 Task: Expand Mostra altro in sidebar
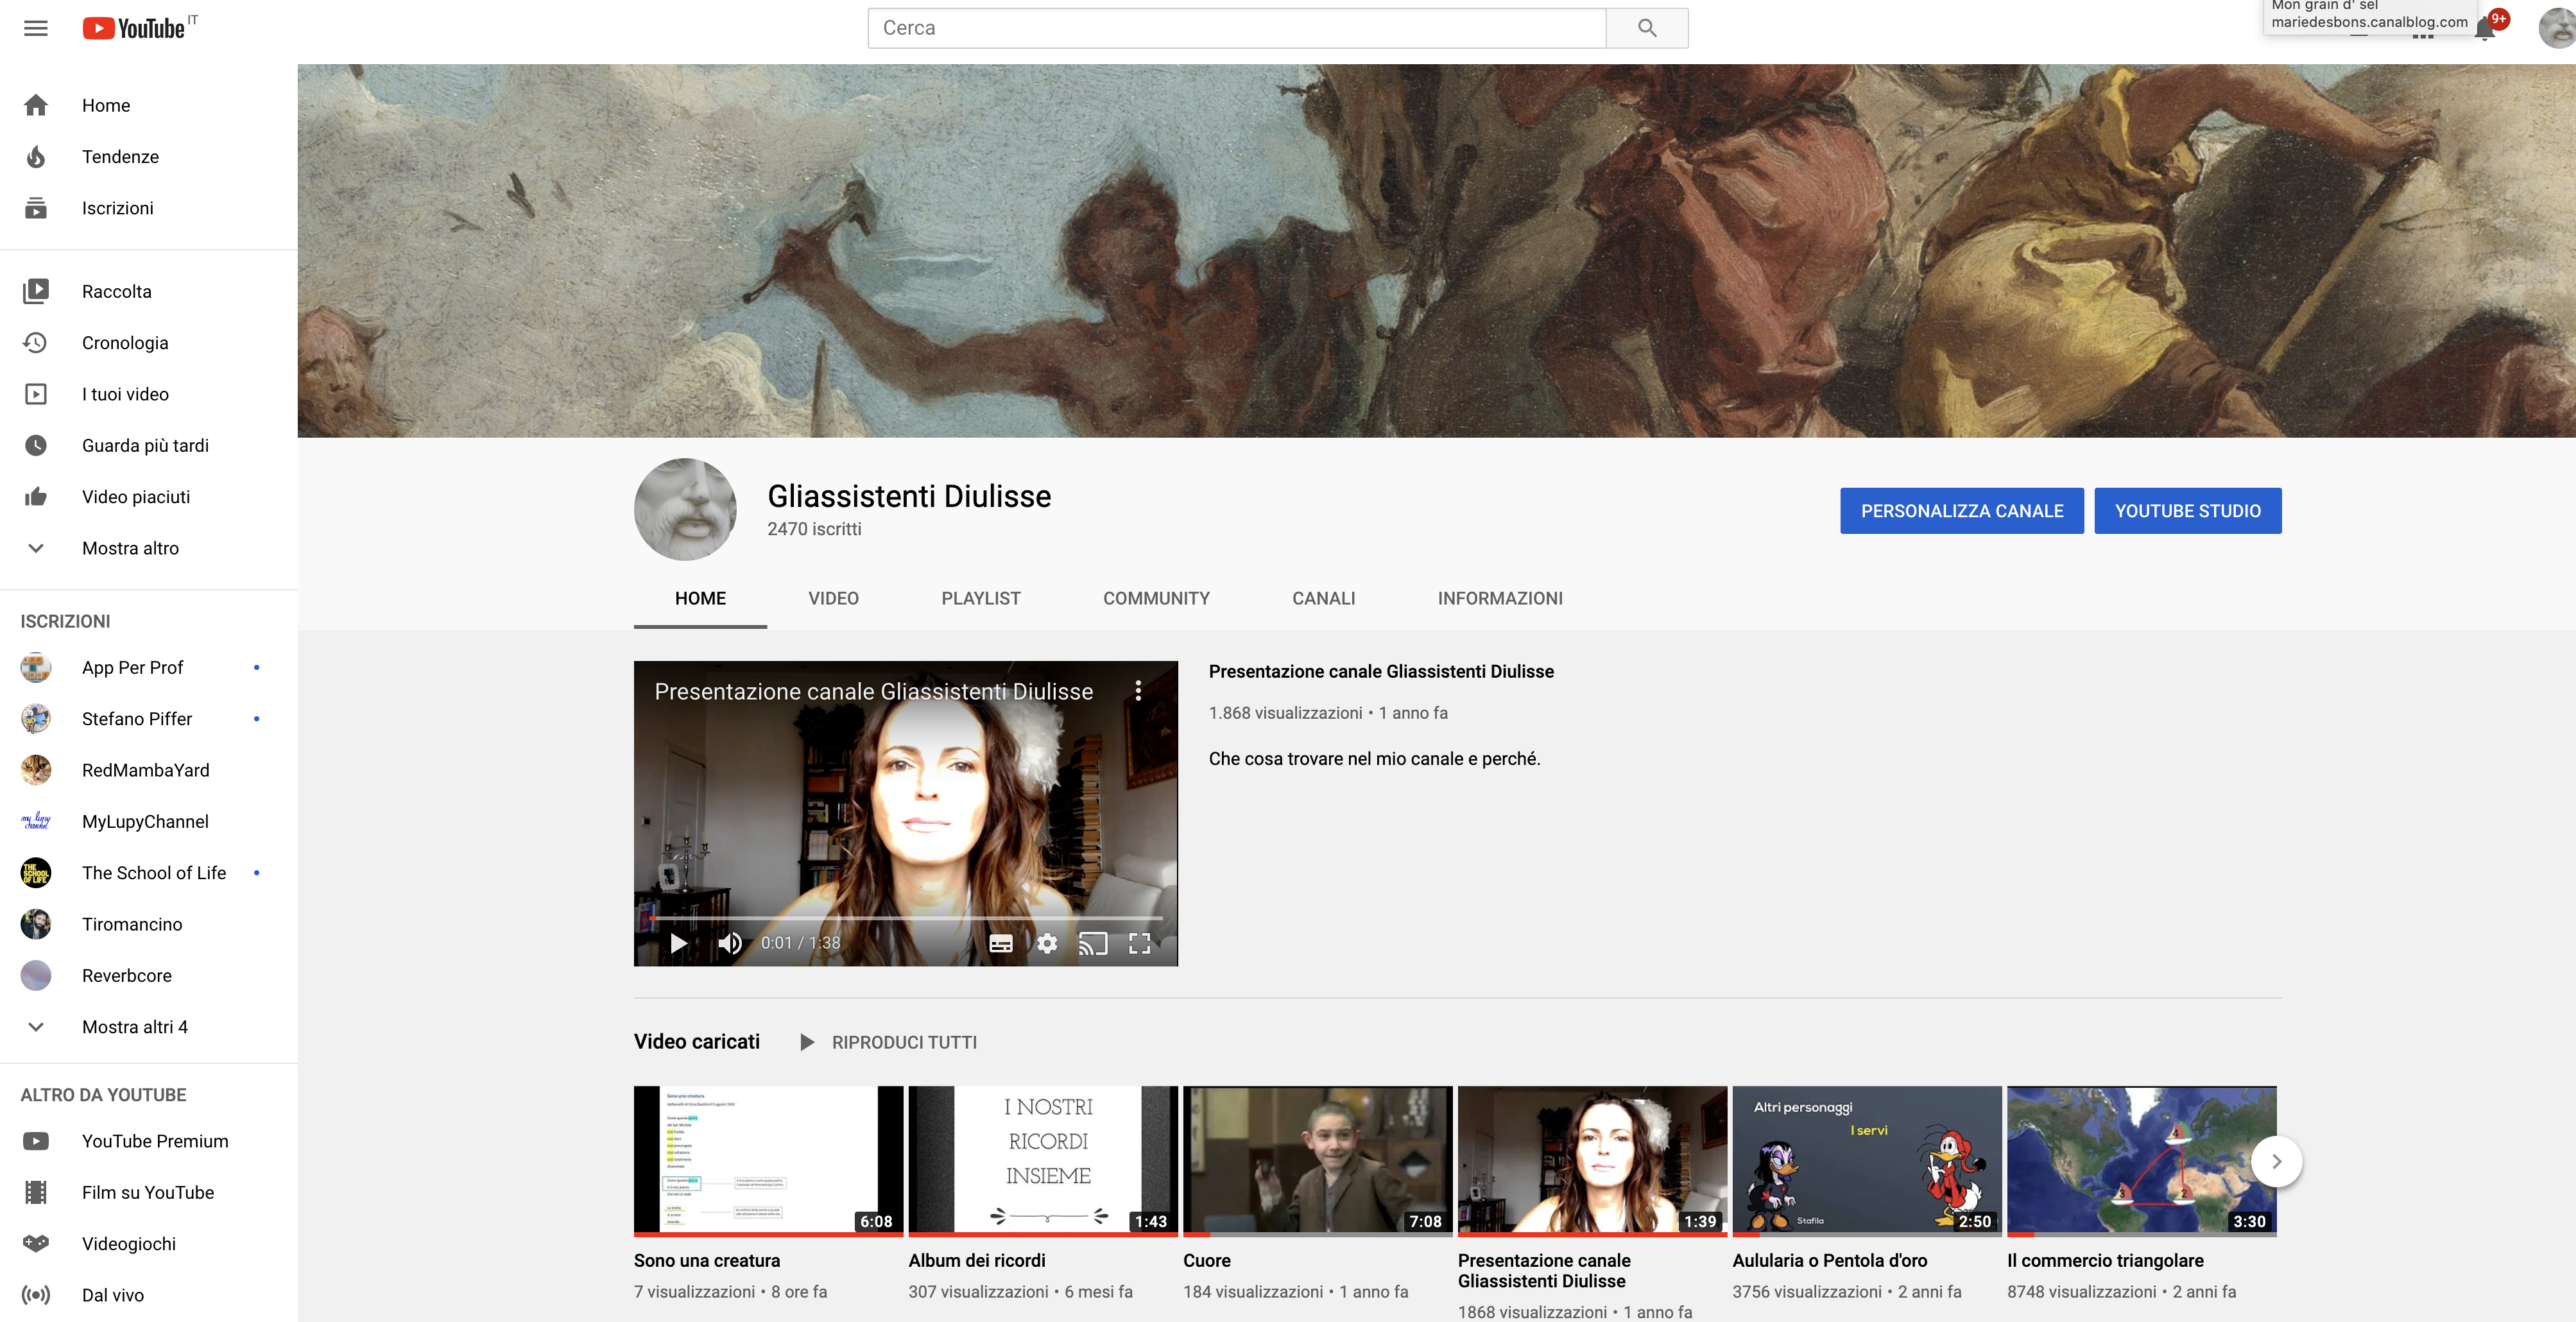coord(130,548)
